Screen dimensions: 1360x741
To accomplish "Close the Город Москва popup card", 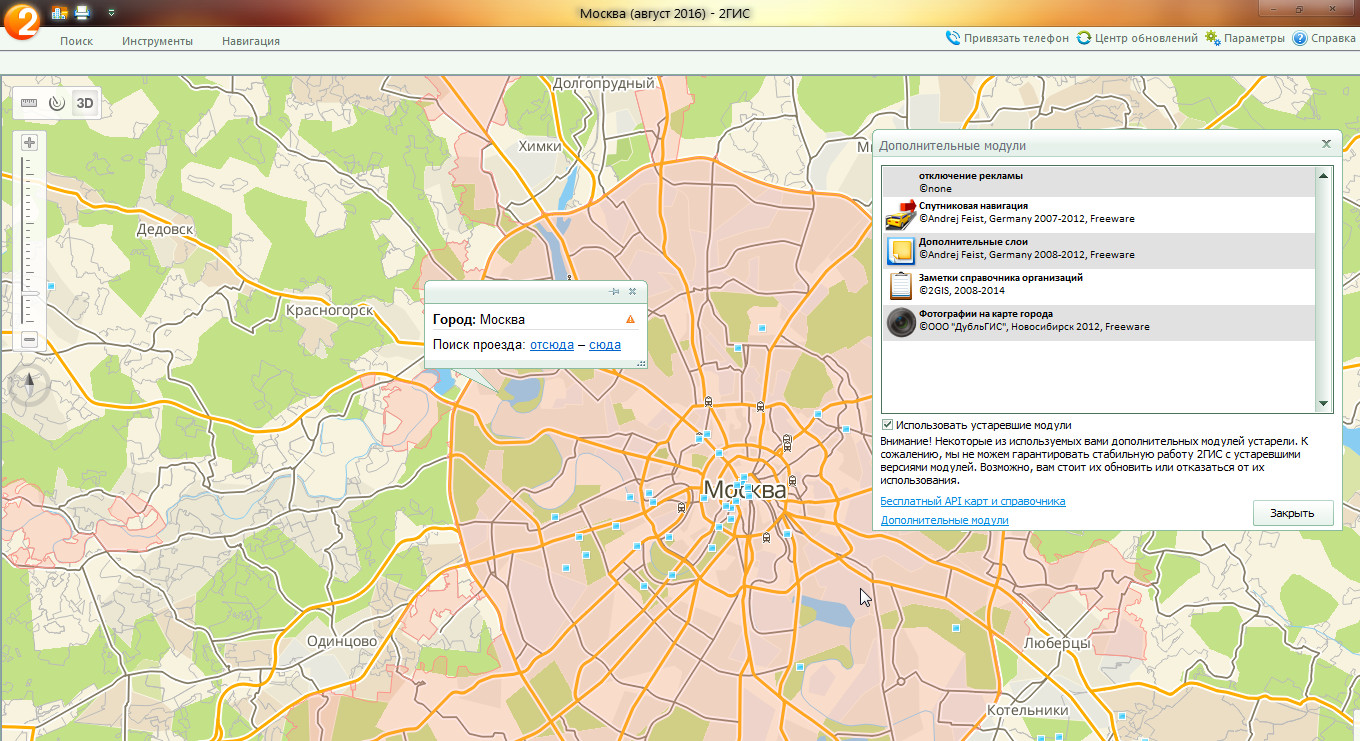I will pyautogui.click(x=632, y=291).
